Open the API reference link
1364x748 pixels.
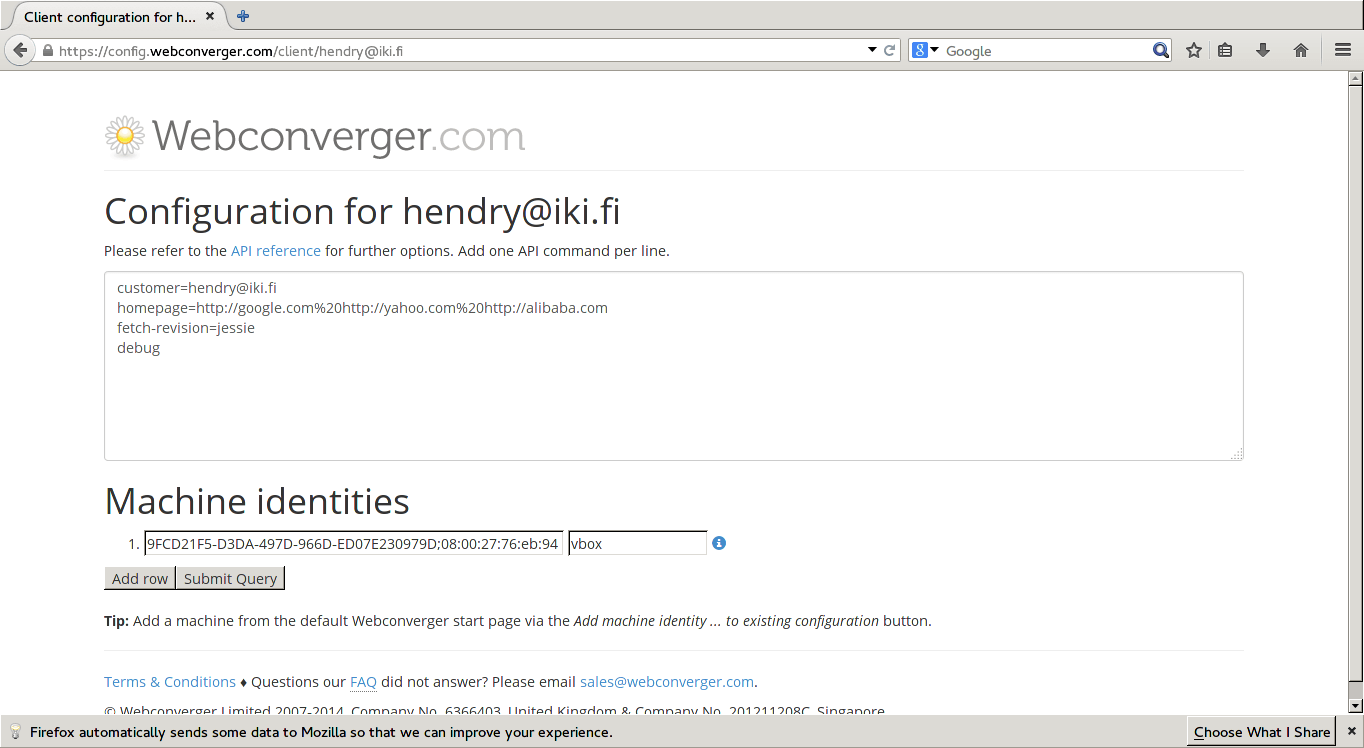(x=276, y=251)
